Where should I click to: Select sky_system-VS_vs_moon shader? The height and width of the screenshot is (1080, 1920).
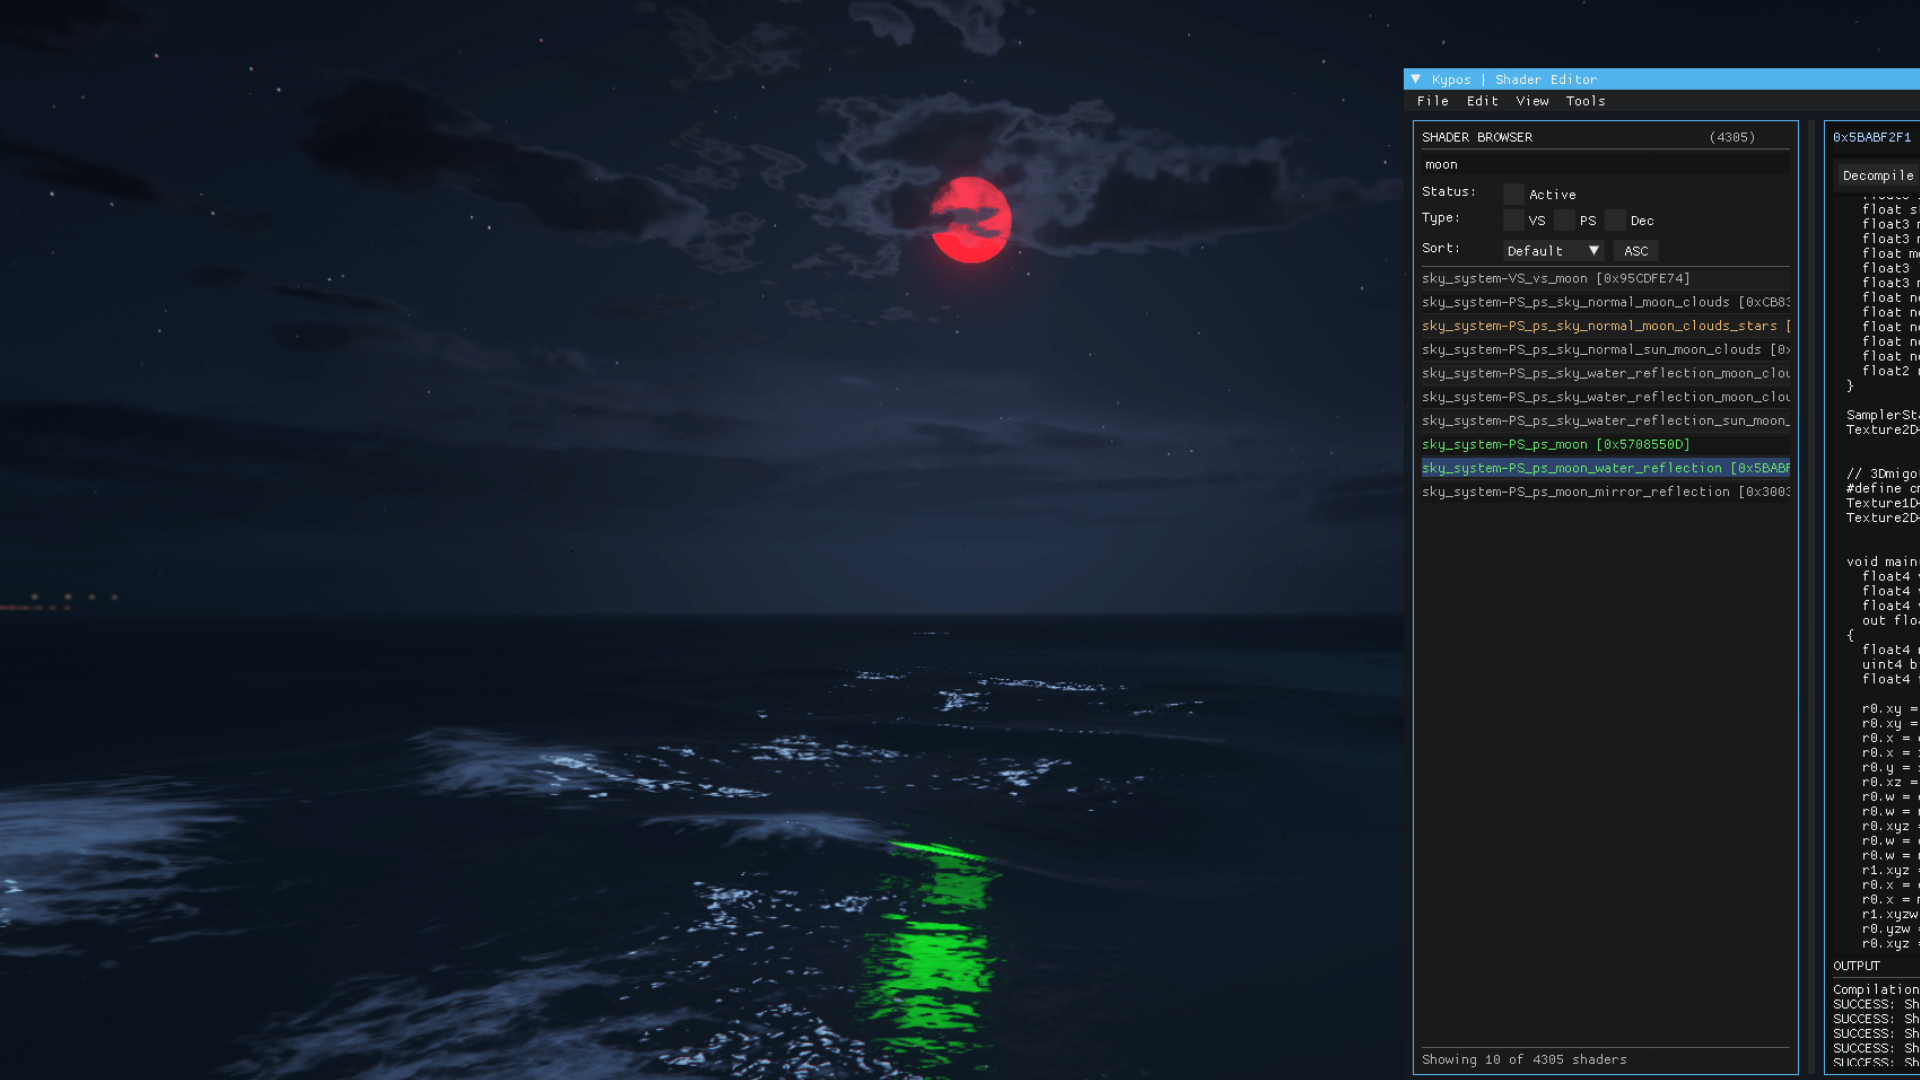1604,278
